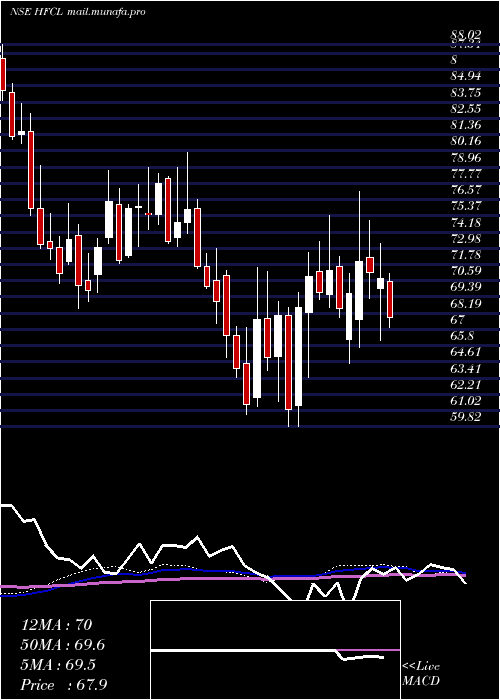Screen dimensions: 500x700
Task: Click the 12MA : 70 reading
Action: [56, 625]
